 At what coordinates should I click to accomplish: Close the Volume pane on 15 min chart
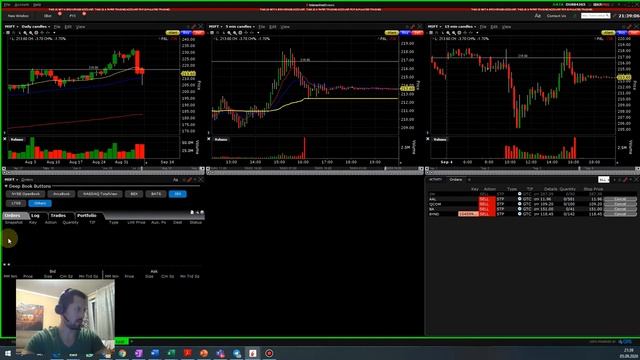[428, 139]
